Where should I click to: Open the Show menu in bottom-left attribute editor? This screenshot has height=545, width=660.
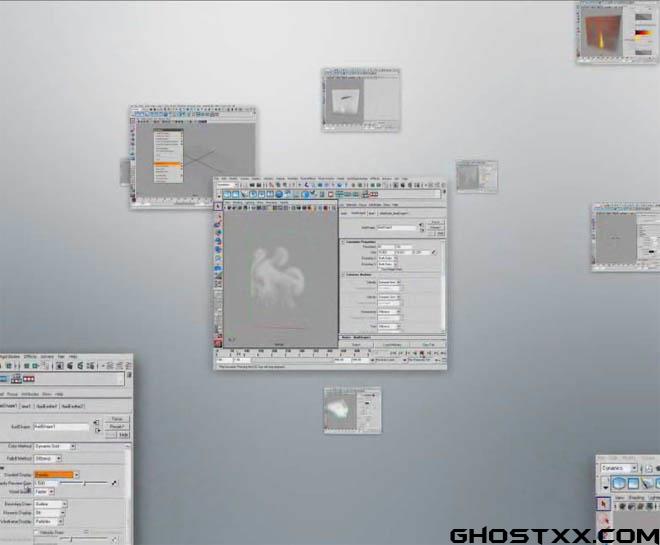tap(47, 394)
